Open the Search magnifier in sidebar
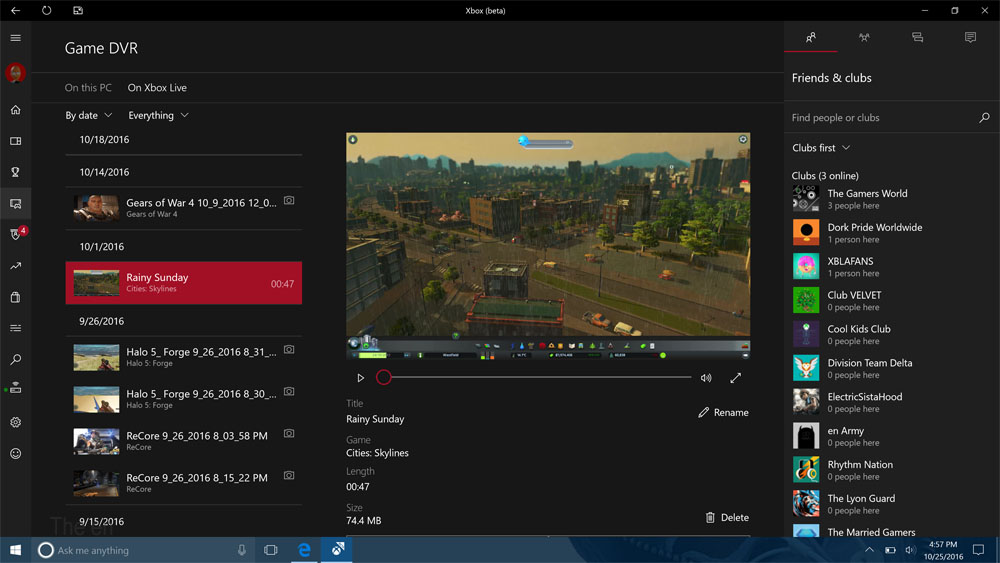The image size is (1000, 563). [15, 360]
